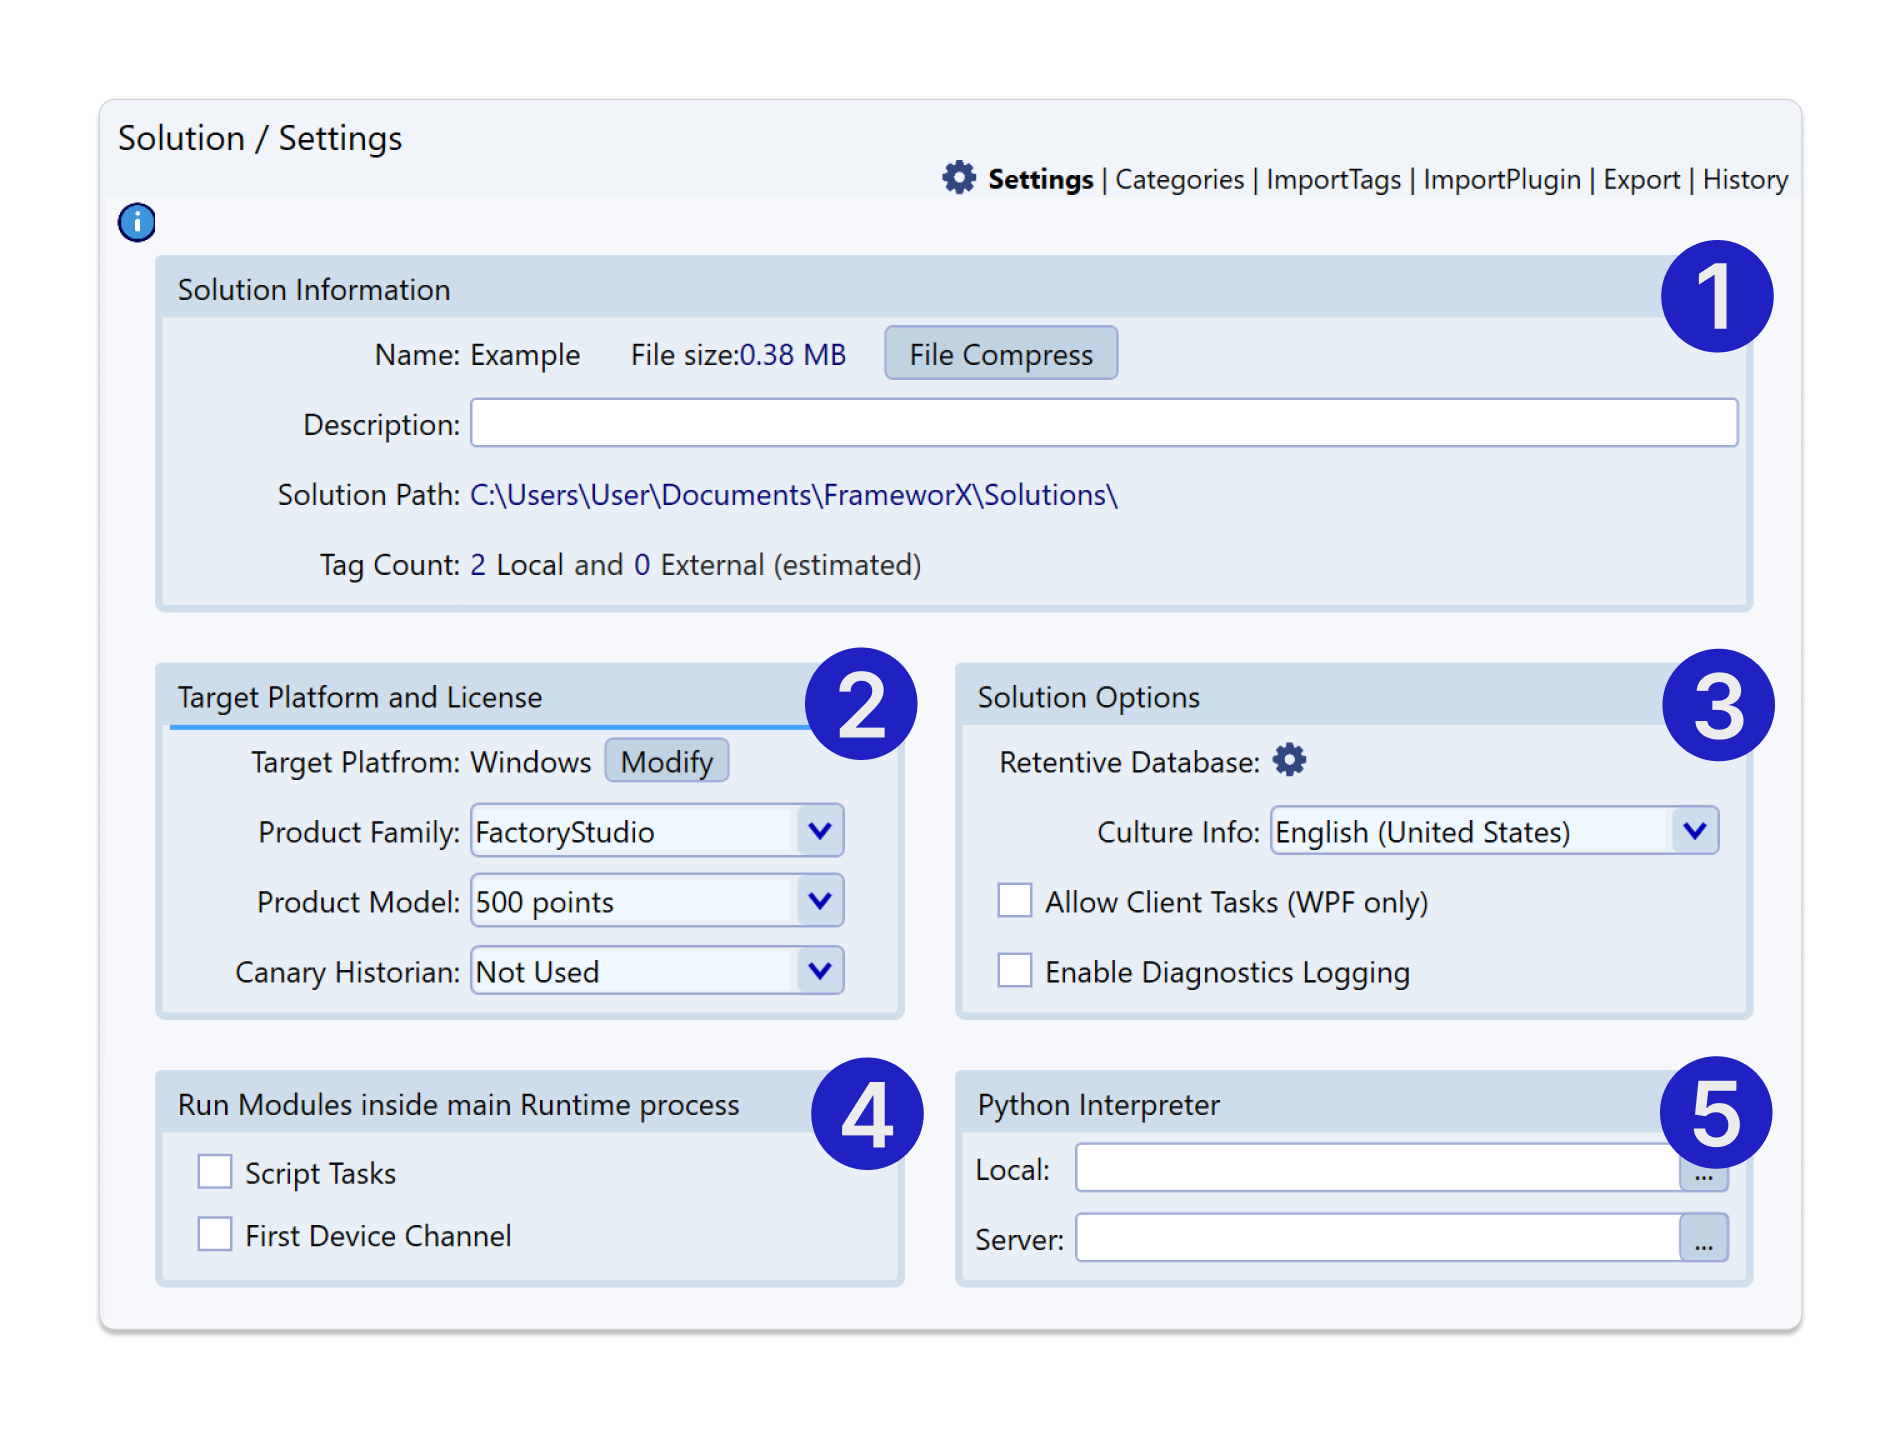The width and height of the screenshot is (1902, 1429).
Task: Click the number 2 callout badge
Action: 860,704
